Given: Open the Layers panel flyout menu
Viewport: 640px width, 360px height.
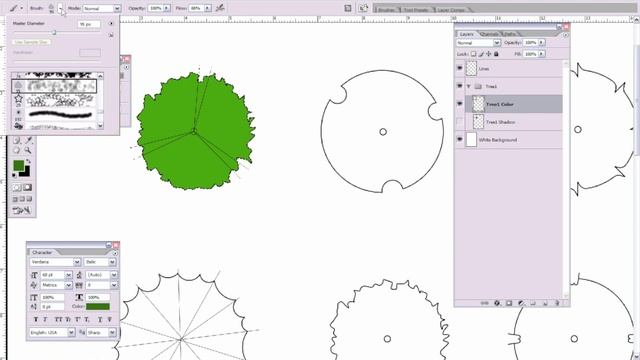Looking at the screenshot, I should tap(565, 36).
